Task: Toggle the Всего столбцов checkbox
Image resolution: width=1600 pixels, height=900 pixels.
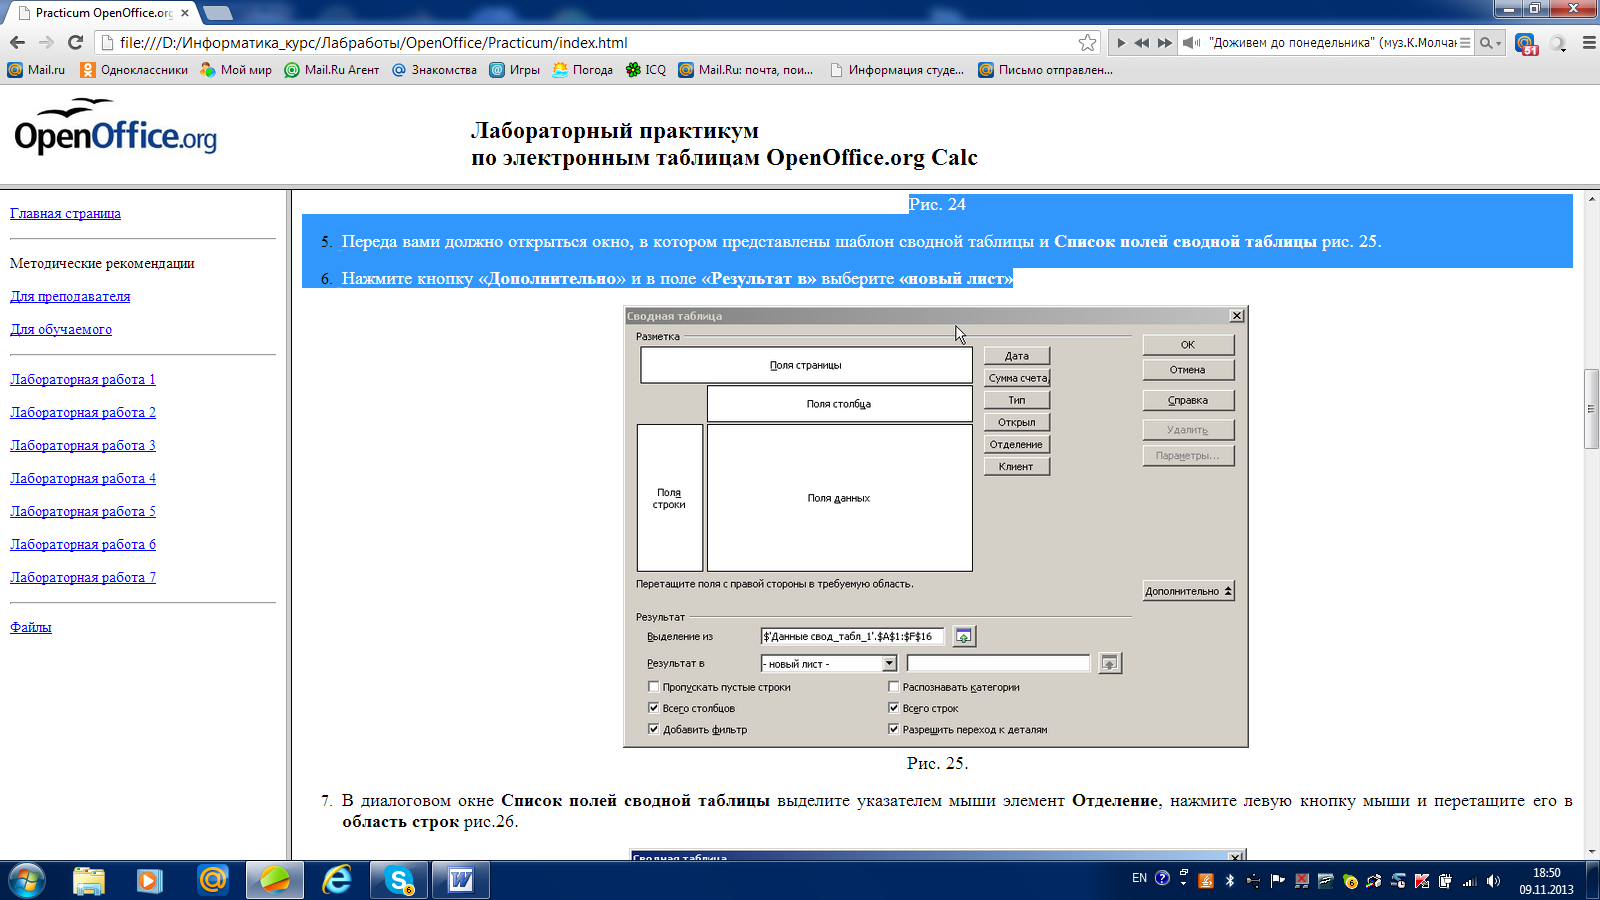Action: (x=654, y=708)
